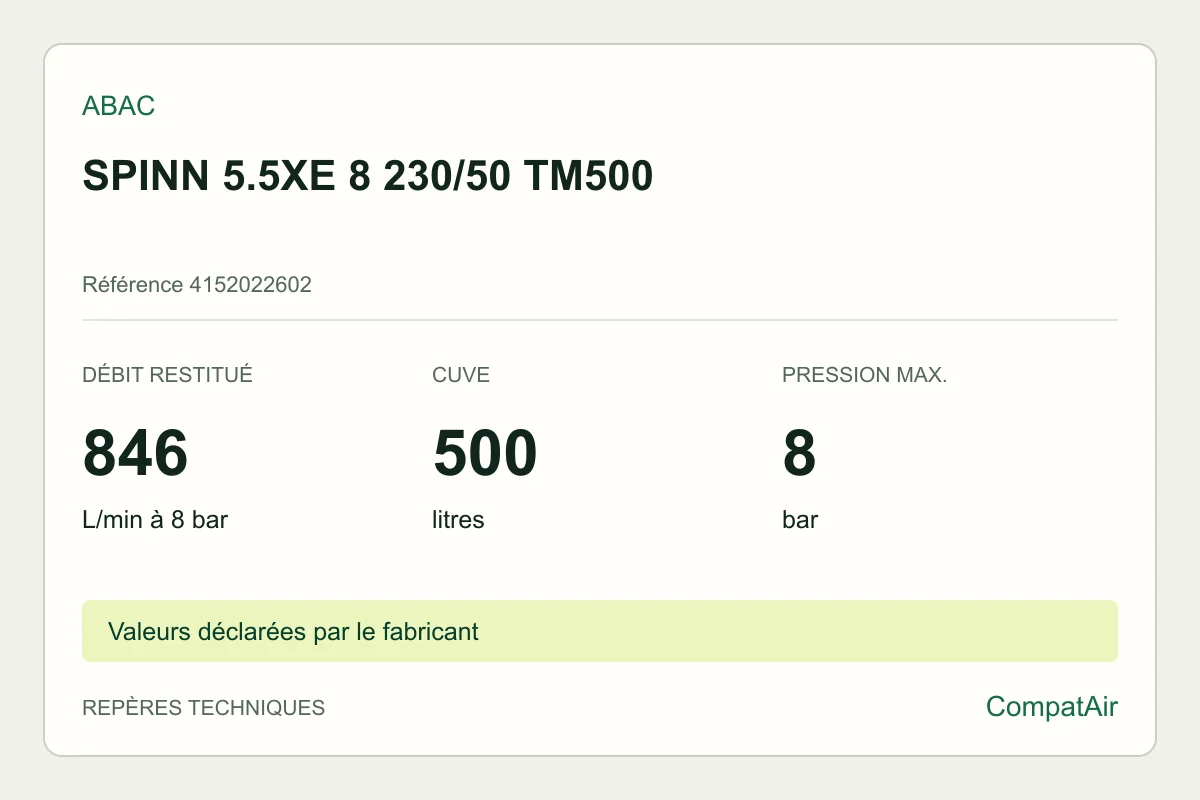Screen dimensions: 1200x800
Task: Click the Référence 4152022602 text
Action: point(197,285)
